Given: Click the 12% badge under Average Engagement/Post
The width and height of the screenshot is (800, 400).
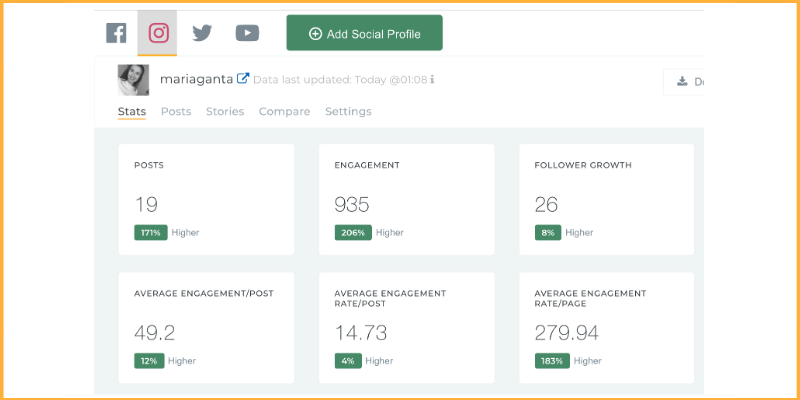Looking at the screenshot, I should [149, 361].
